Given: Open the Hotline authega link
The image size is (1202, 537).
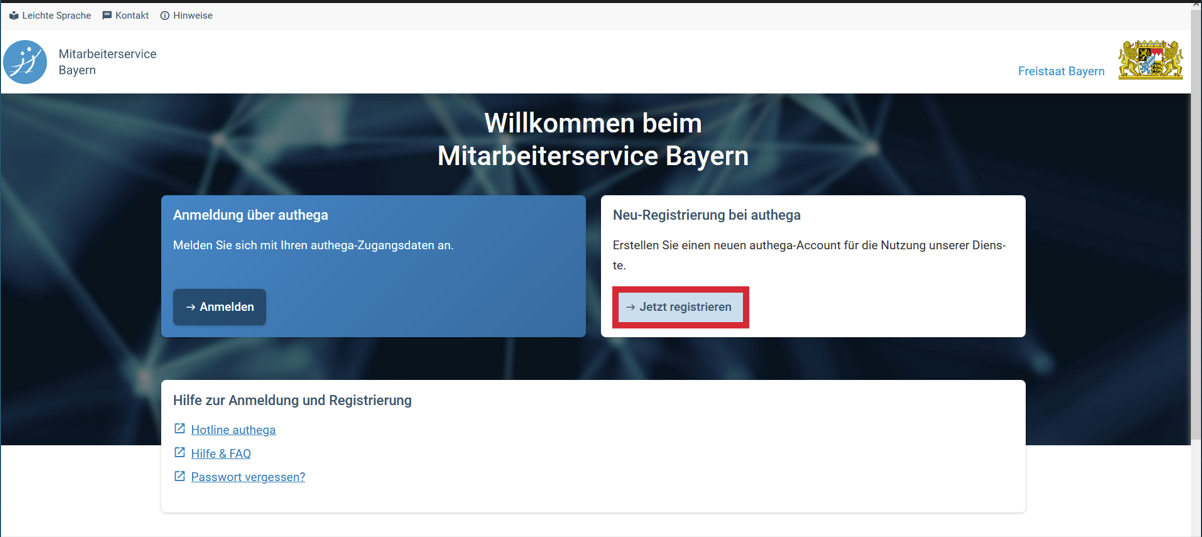Looking at the screenshot, I should 233,430.
